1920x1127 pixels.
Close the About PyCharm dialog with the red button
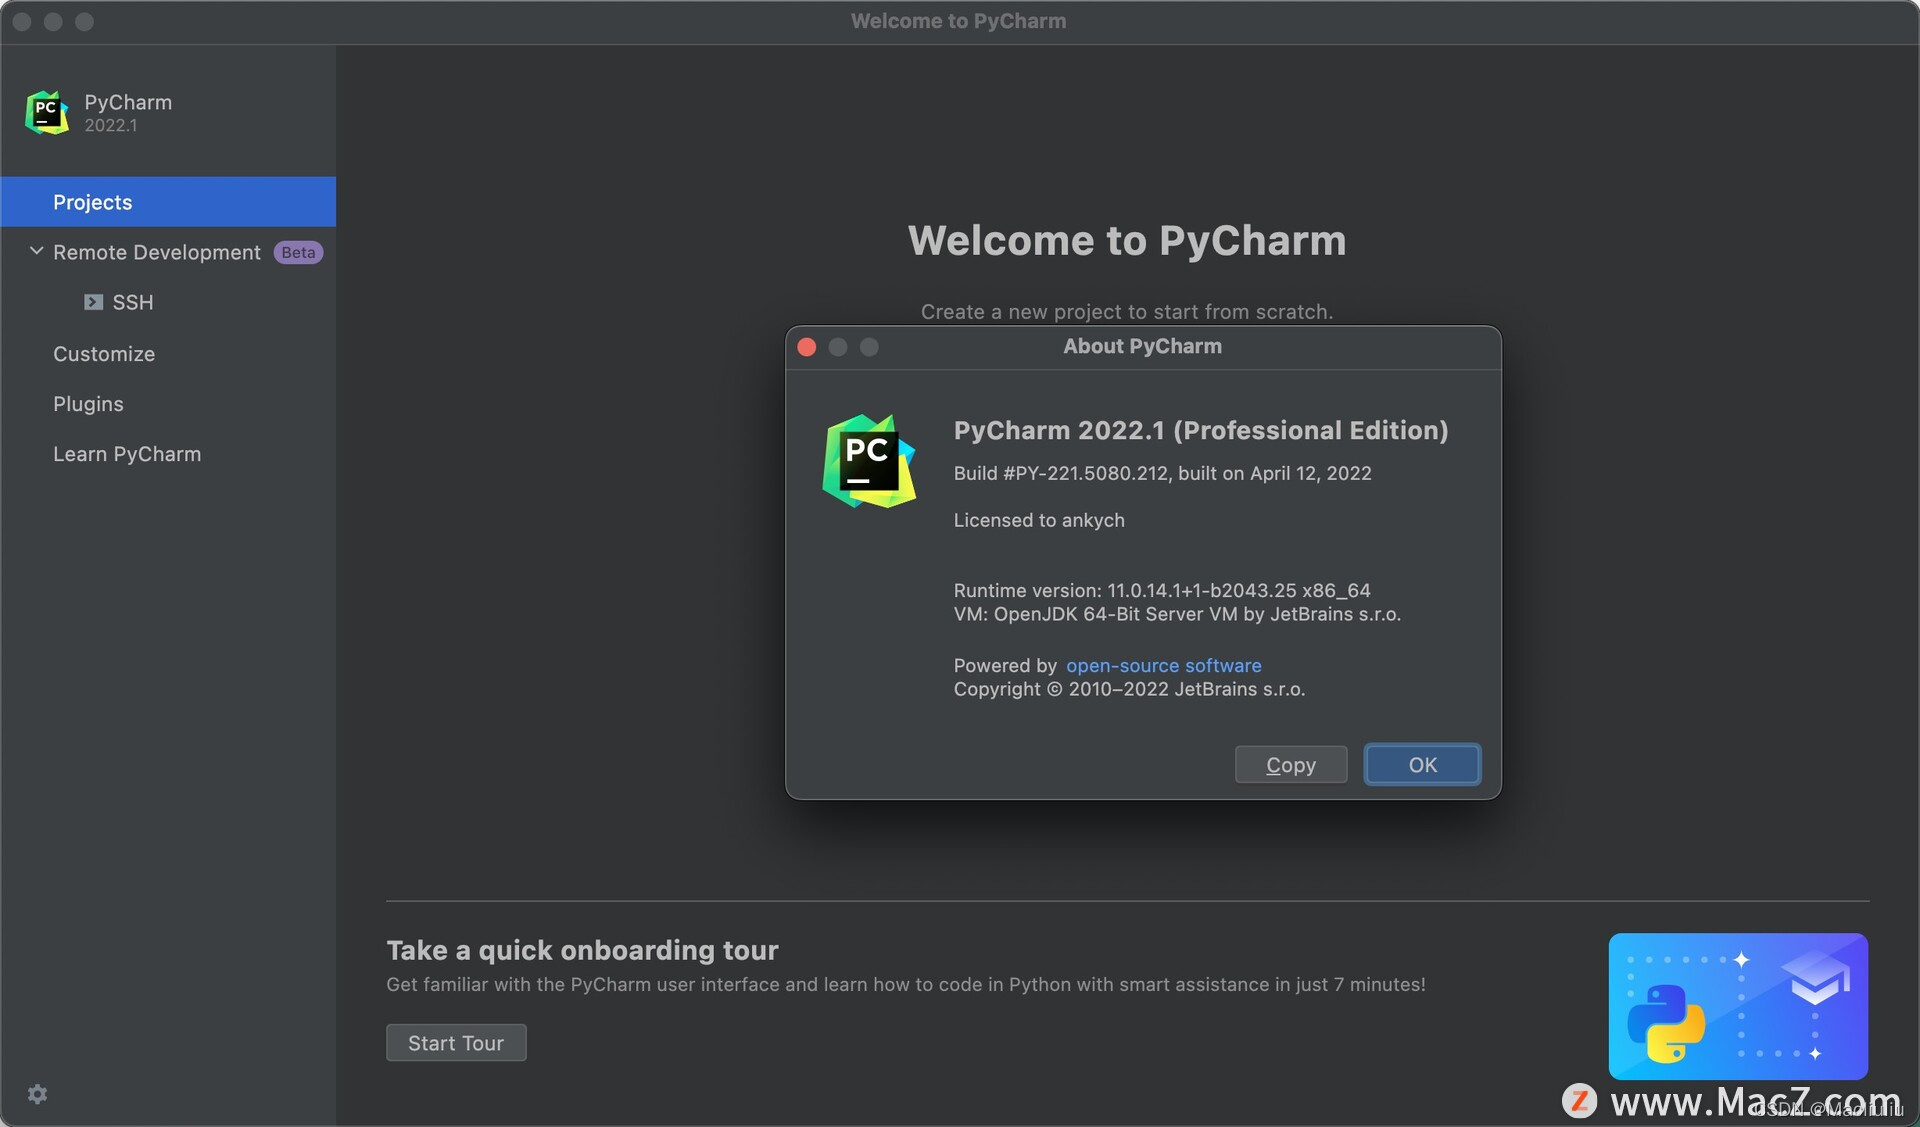click(x=807, y=347)
